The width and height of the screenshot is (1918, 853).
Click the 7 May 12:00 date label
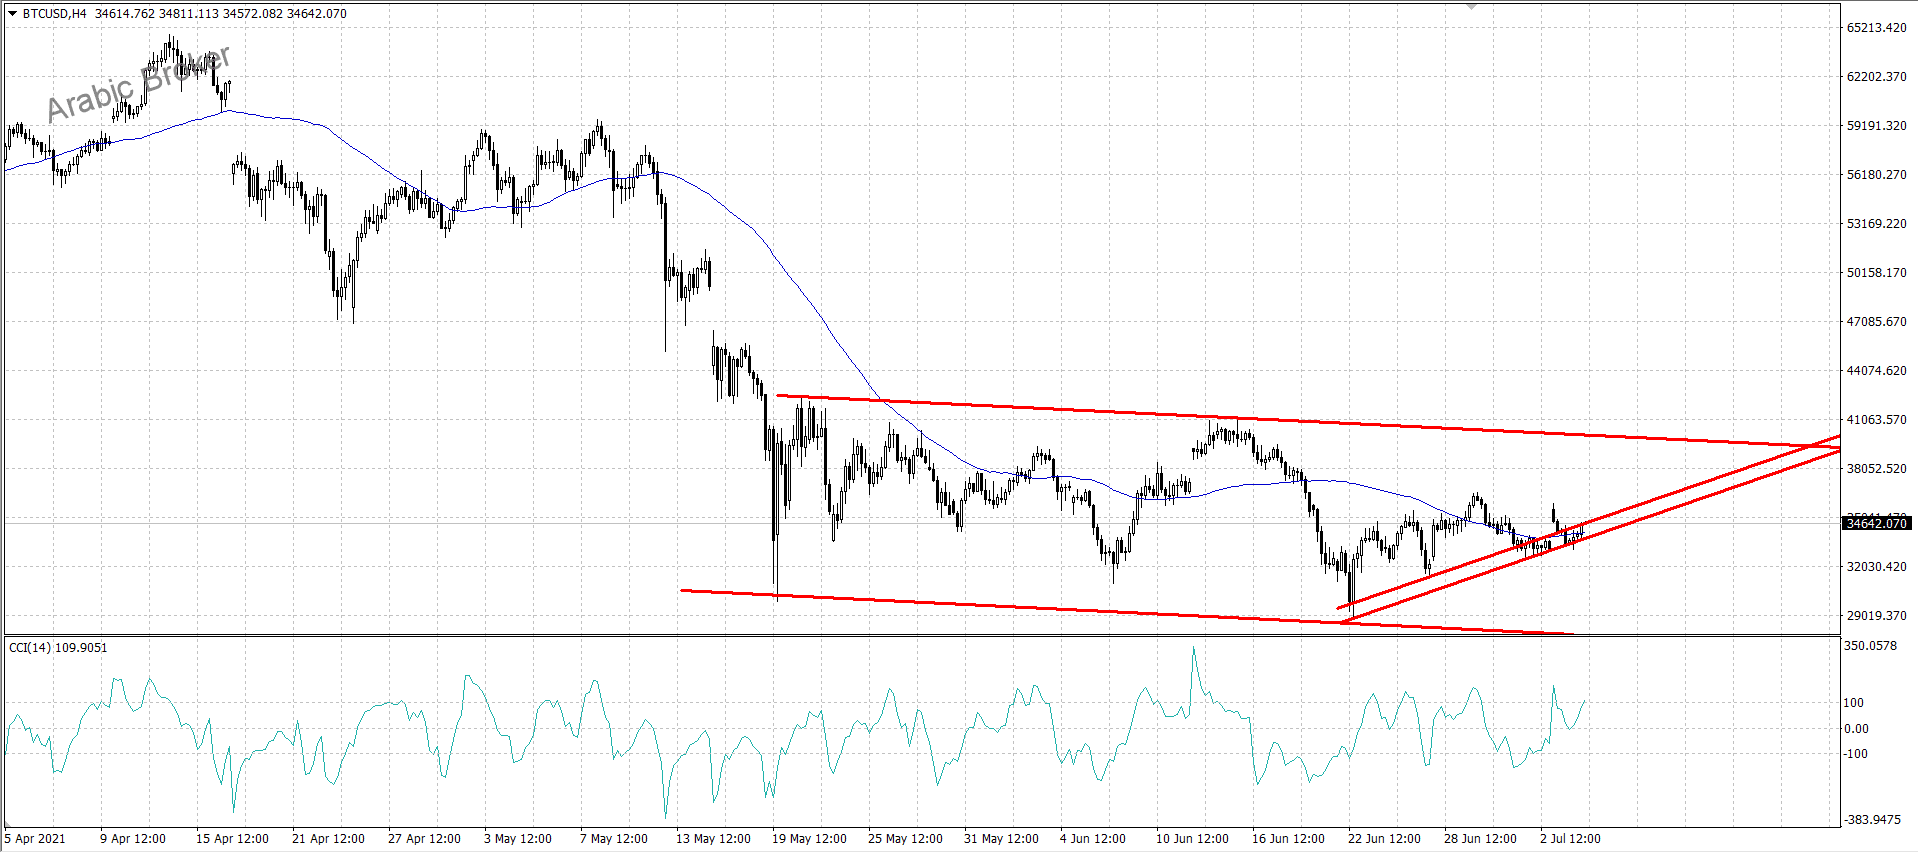tap(614, 839)
